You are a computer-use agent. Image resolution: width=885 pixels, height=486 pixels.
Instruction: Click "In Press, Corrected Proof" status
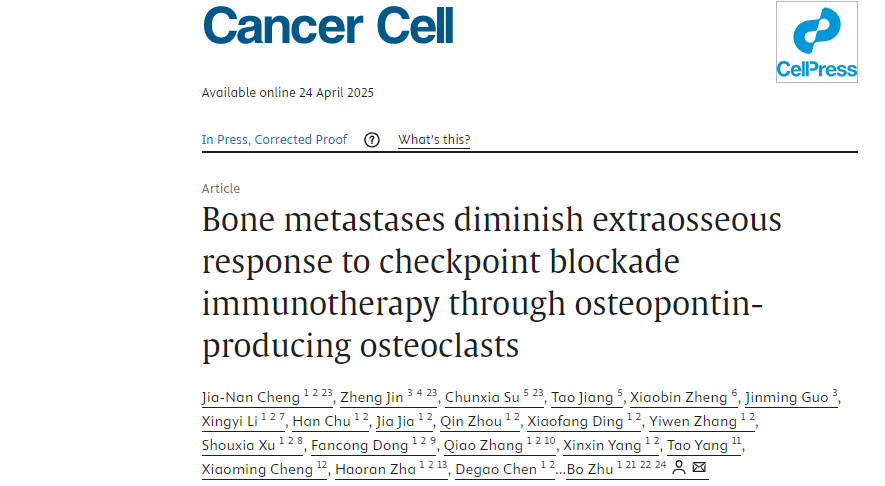pos(274,140)
